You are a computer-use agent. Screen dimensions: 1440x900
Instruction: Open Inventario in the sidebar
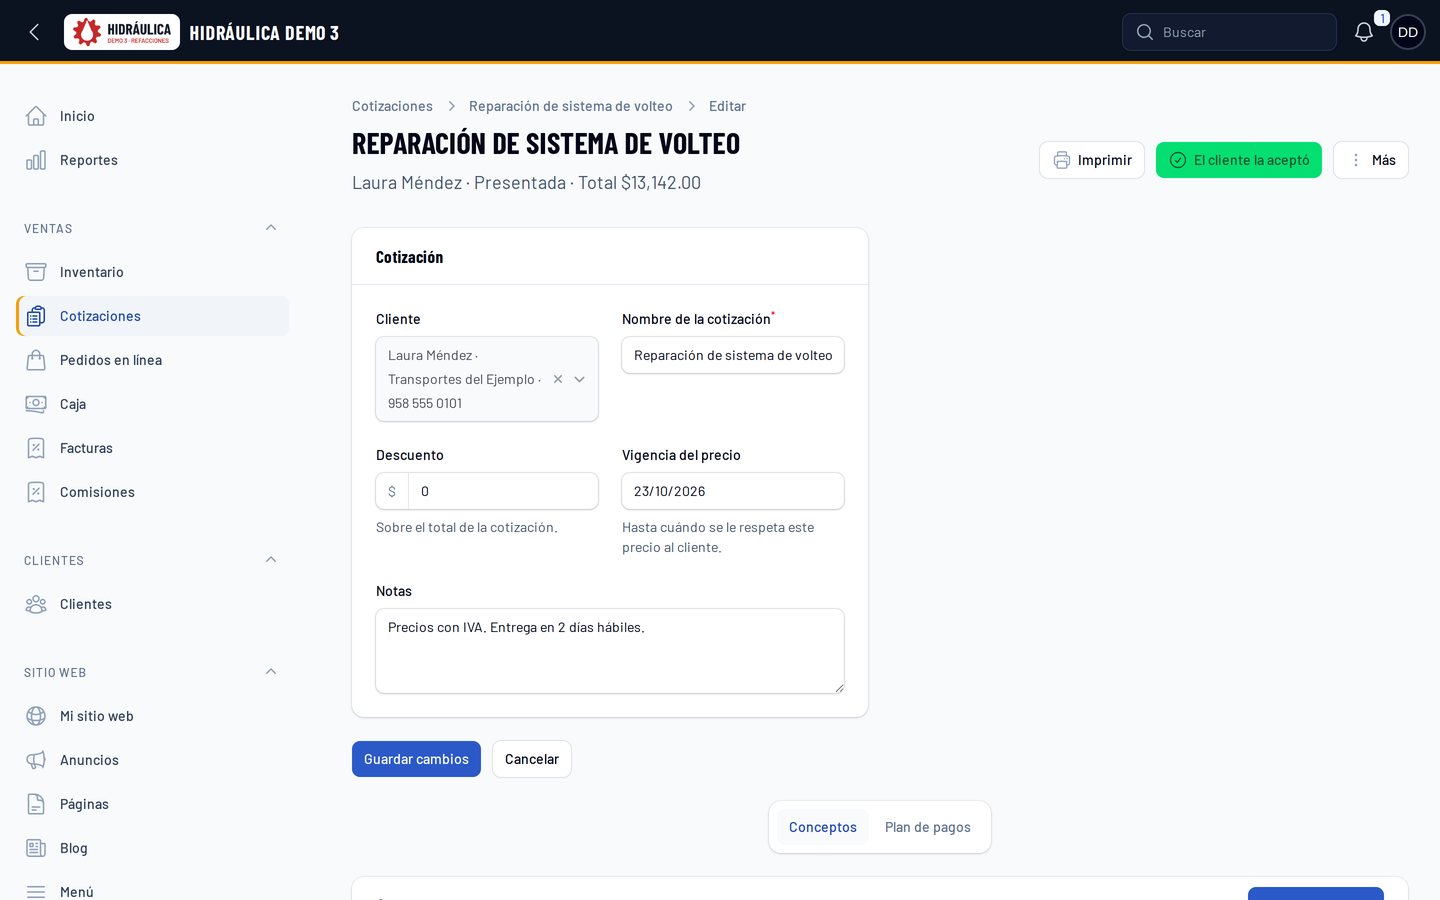(x=152, y=272)
